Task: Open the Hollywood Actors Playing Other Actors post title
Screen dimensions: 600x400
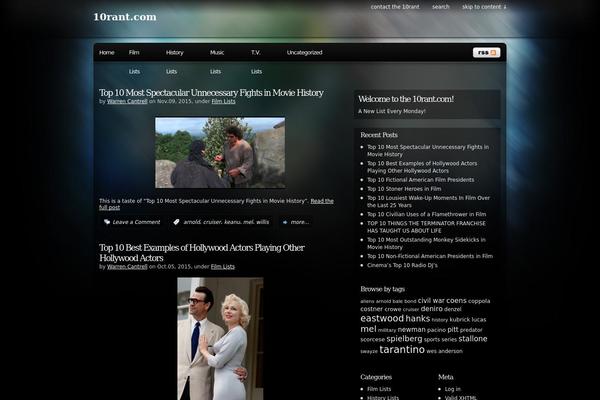Action: click(202, 253)
